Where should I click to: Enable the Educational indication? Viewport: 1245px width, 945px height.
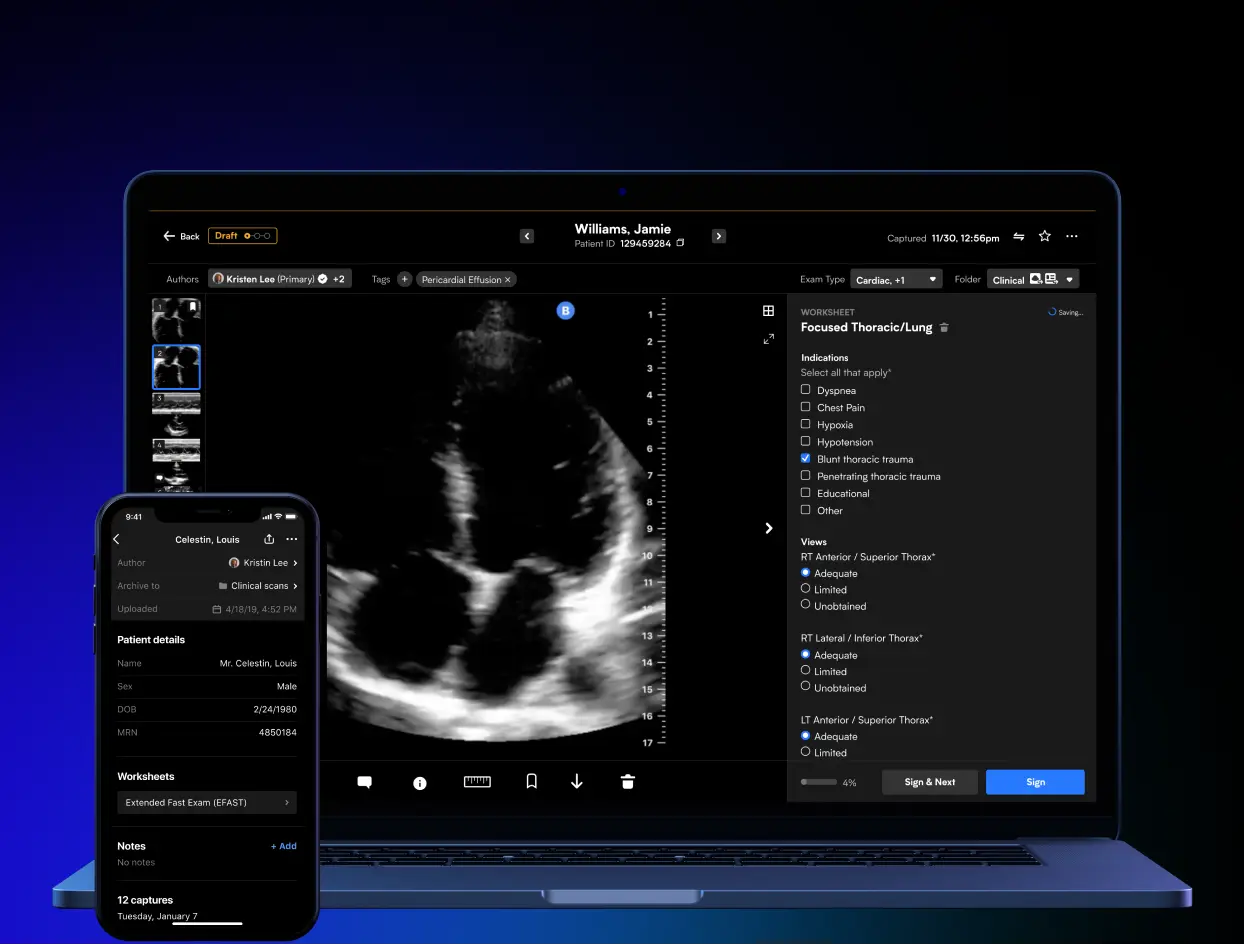[x=806, y=493]
